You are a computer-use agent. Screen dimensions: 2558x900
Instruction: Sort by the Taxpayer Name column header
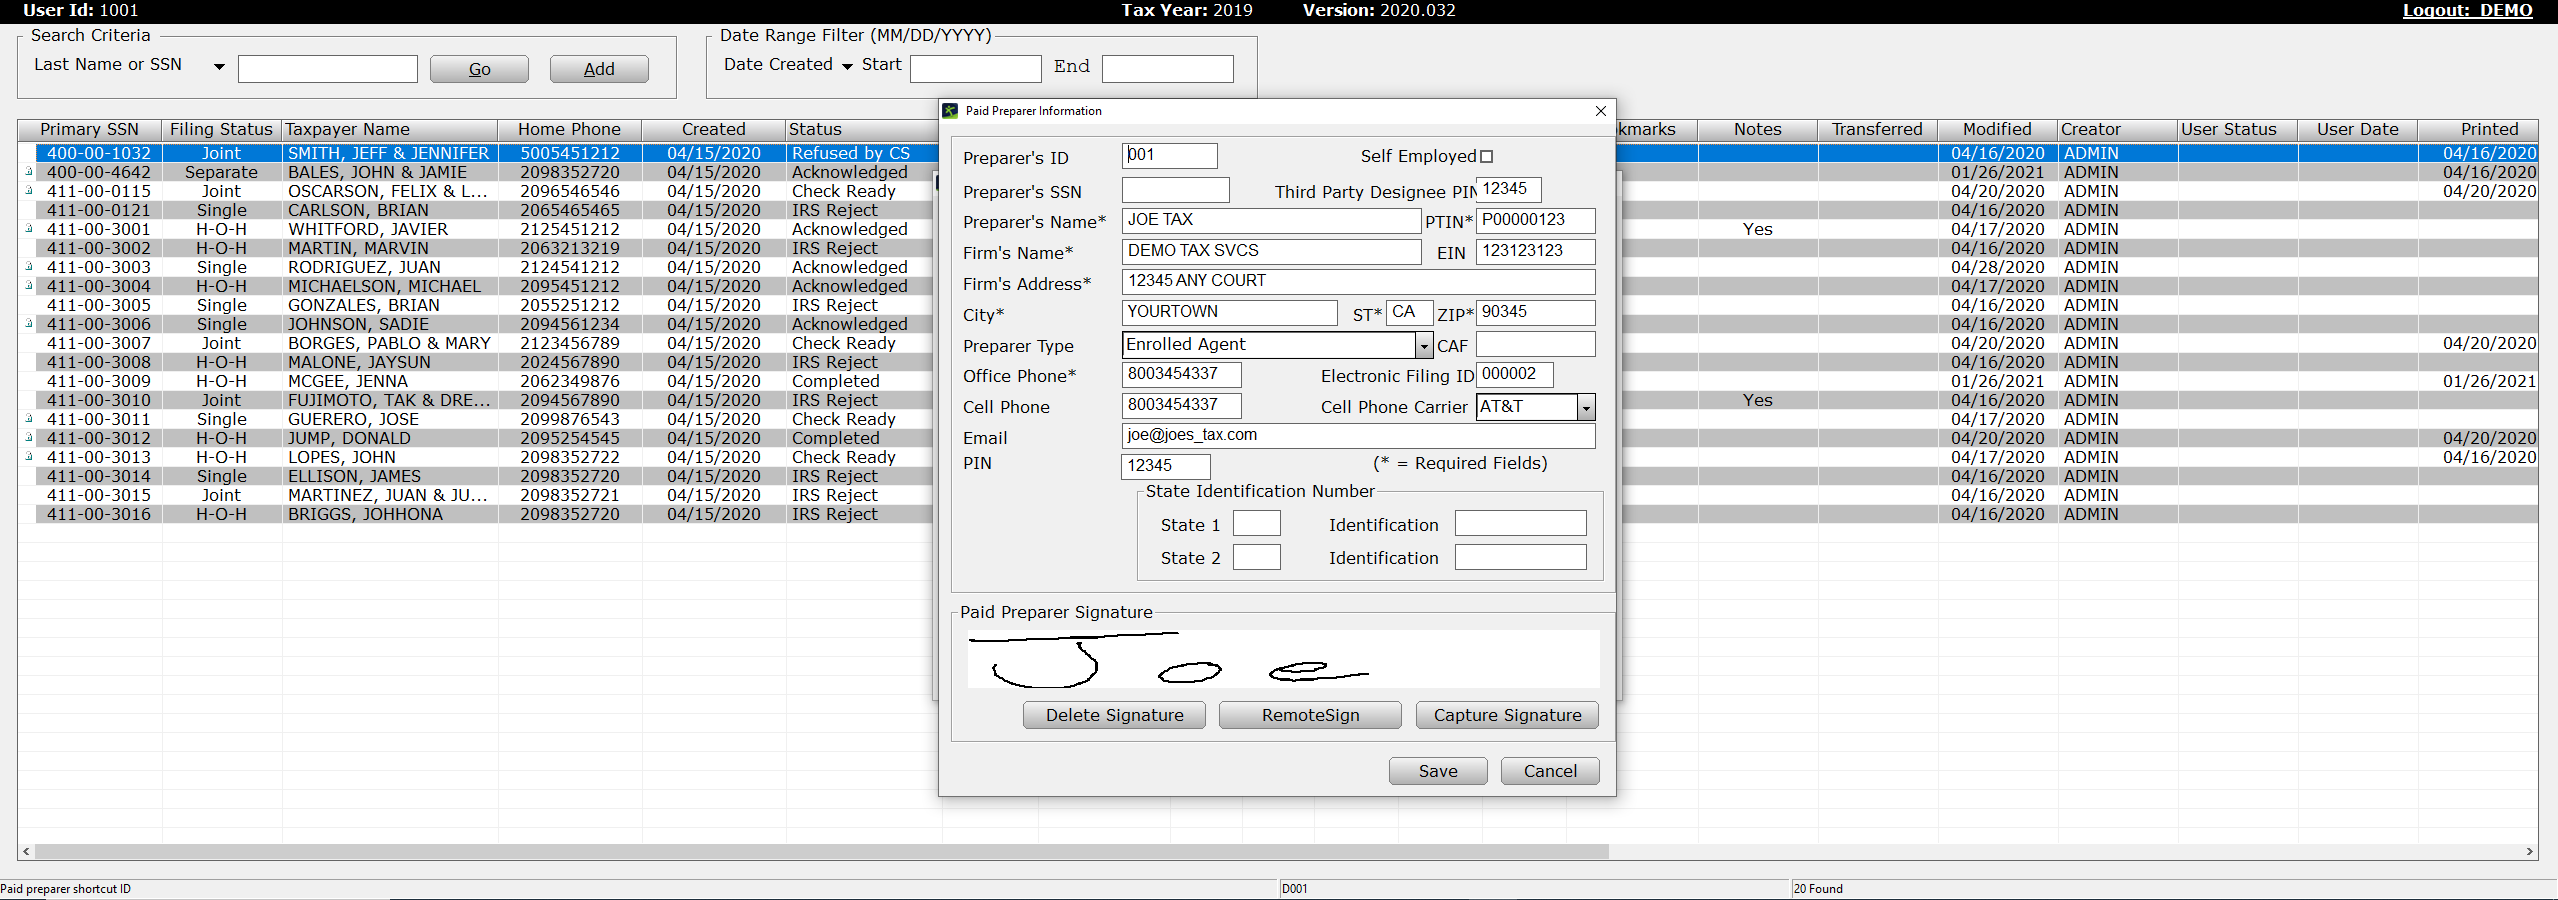[x=389, y=130]
